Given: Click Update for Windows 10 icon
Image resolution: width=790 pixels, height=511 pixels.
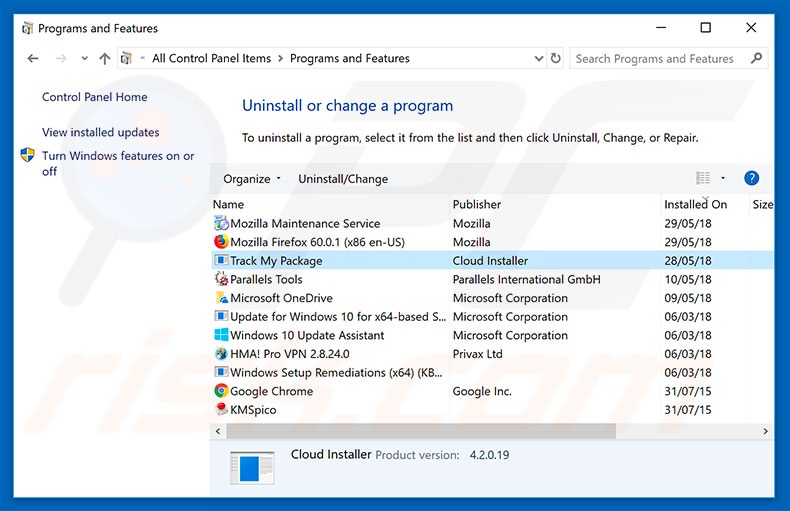Looking at the screenshot, I should tap(221, 316).
